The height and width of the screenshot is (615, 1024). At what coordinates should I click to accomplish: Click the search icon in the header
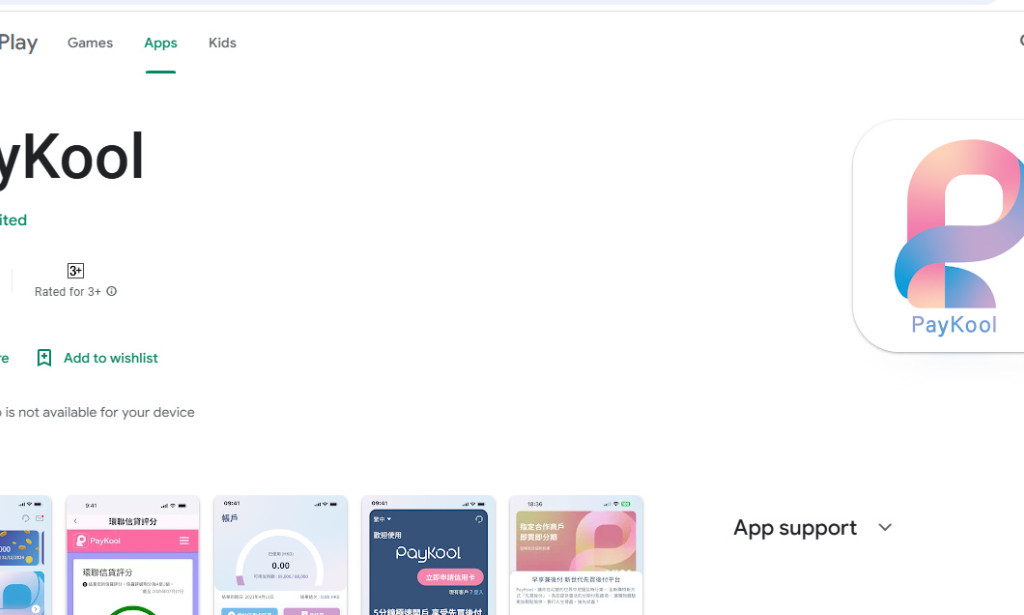(1019, 42)
